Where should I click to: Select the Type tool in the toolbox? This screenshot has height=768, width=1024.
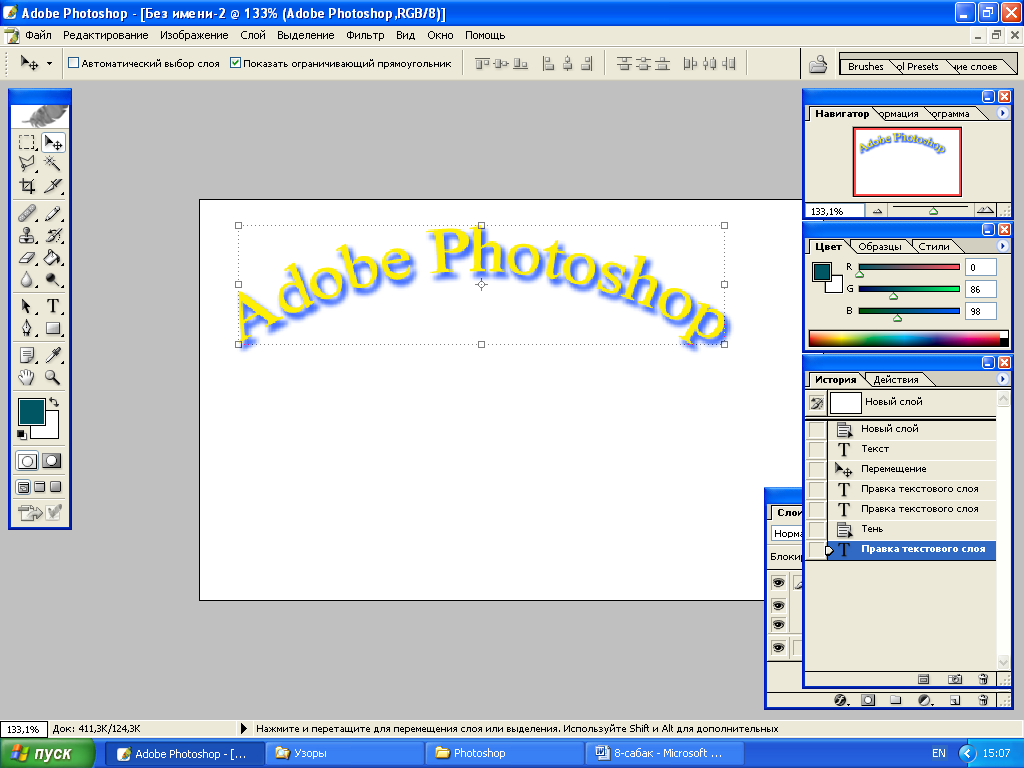click(53, 306)
